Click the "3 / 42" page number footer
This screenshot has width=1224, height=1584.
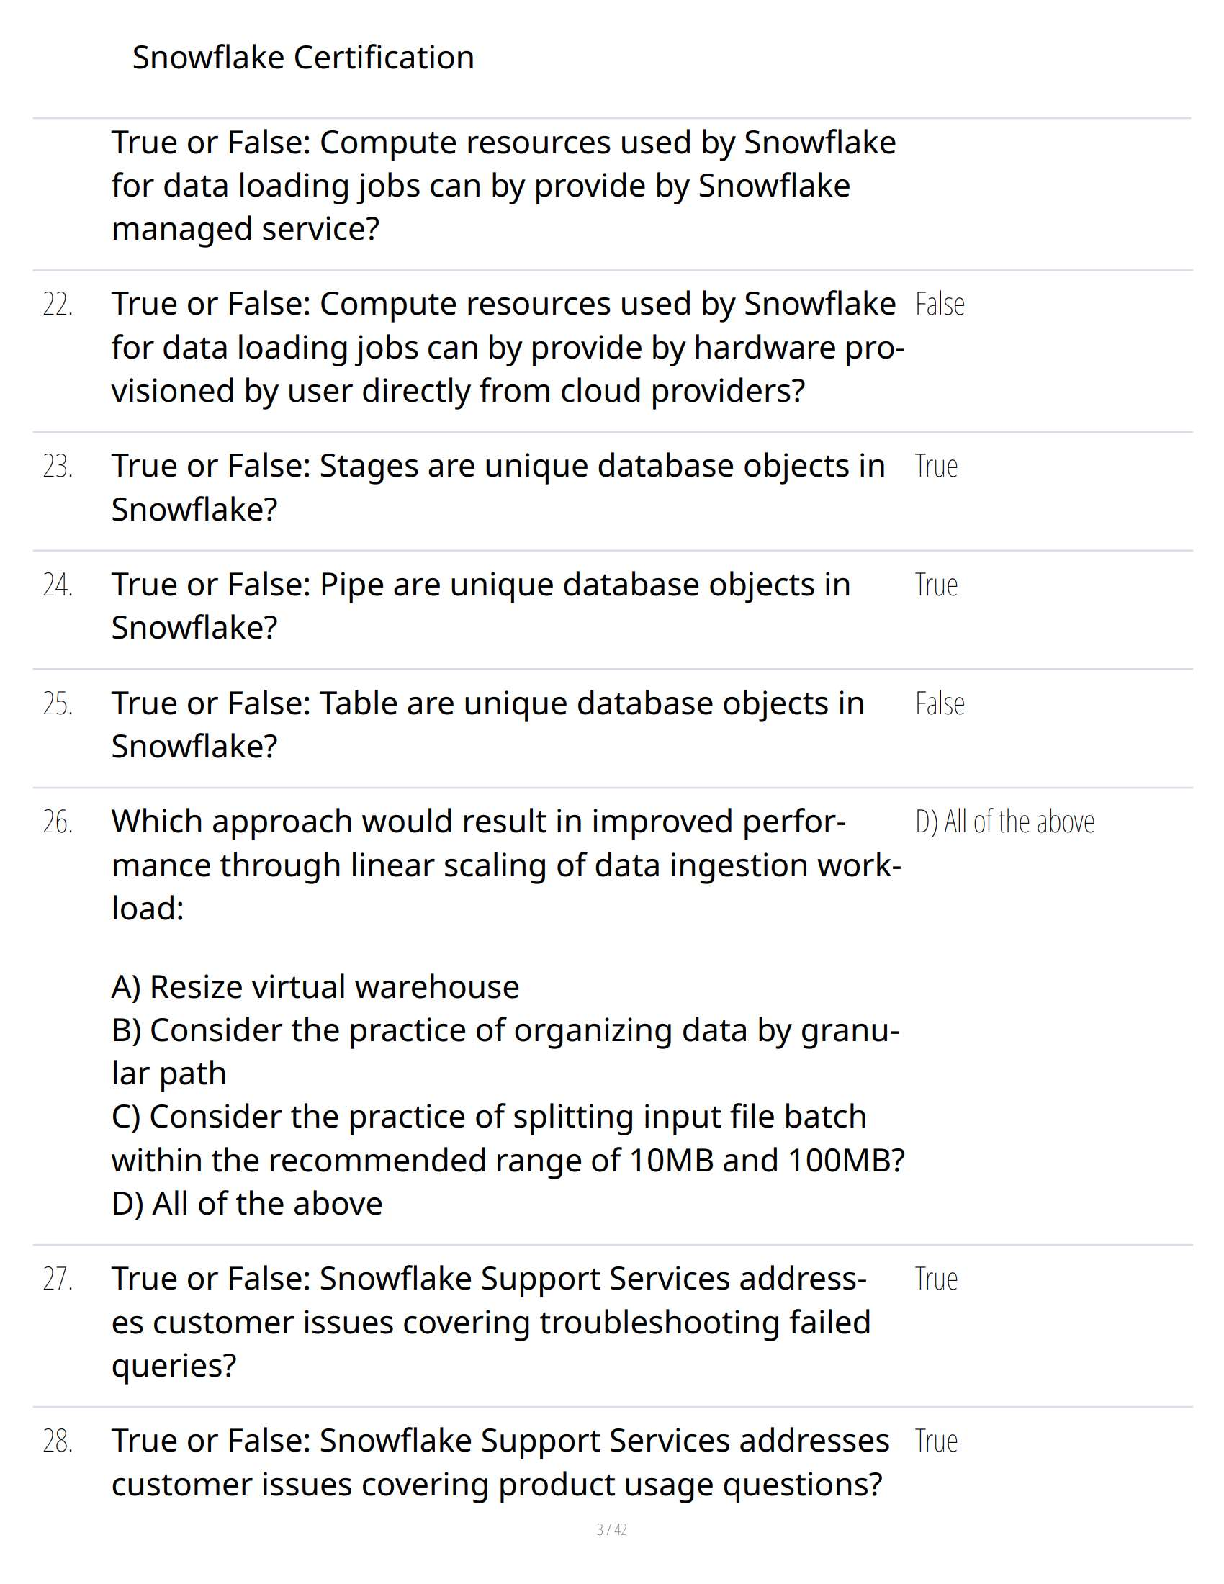[x=611, y=1530]
